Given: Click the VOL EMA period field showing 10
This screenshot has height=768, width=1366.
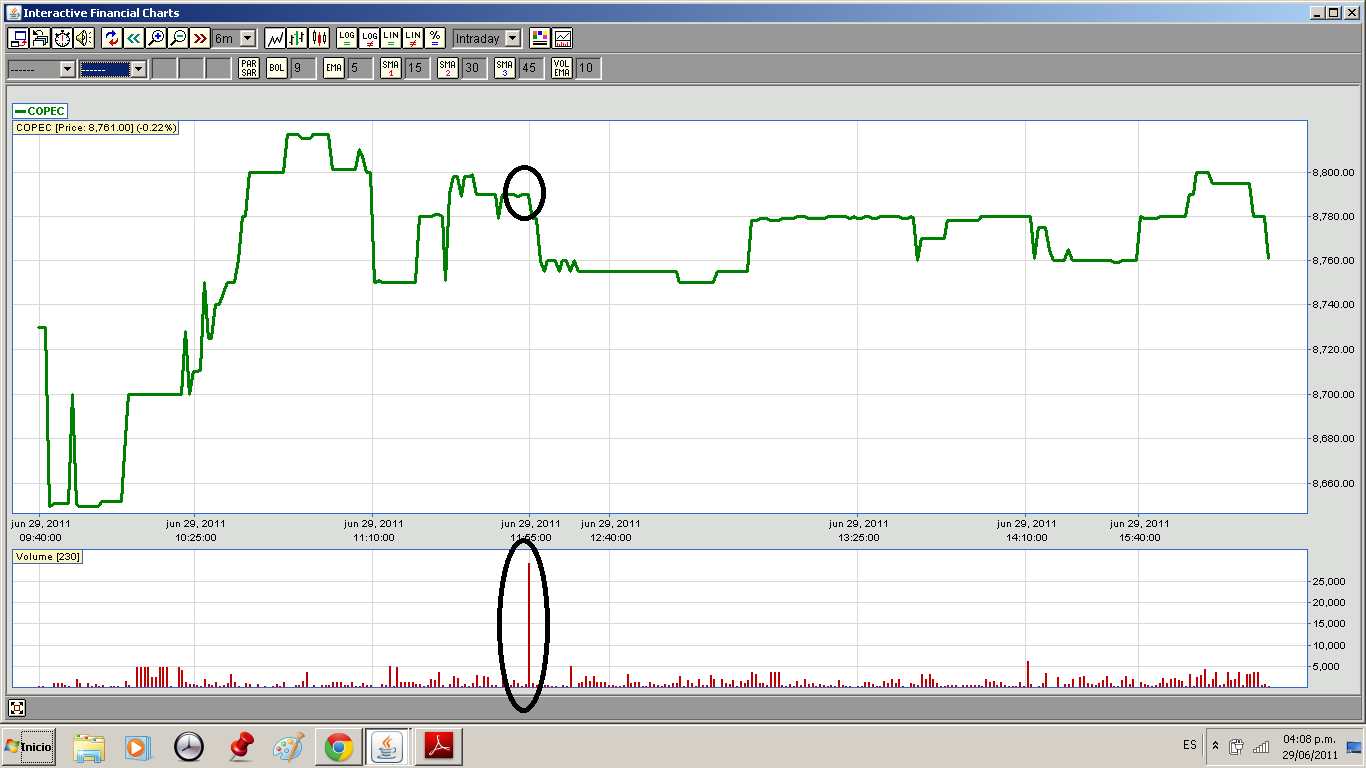Looking at the screenshot, I should tap(588, 68).
